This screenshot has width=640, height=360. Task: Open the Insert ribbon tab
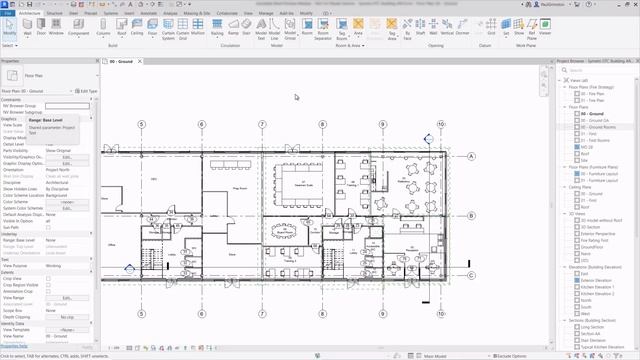[129, 13]
